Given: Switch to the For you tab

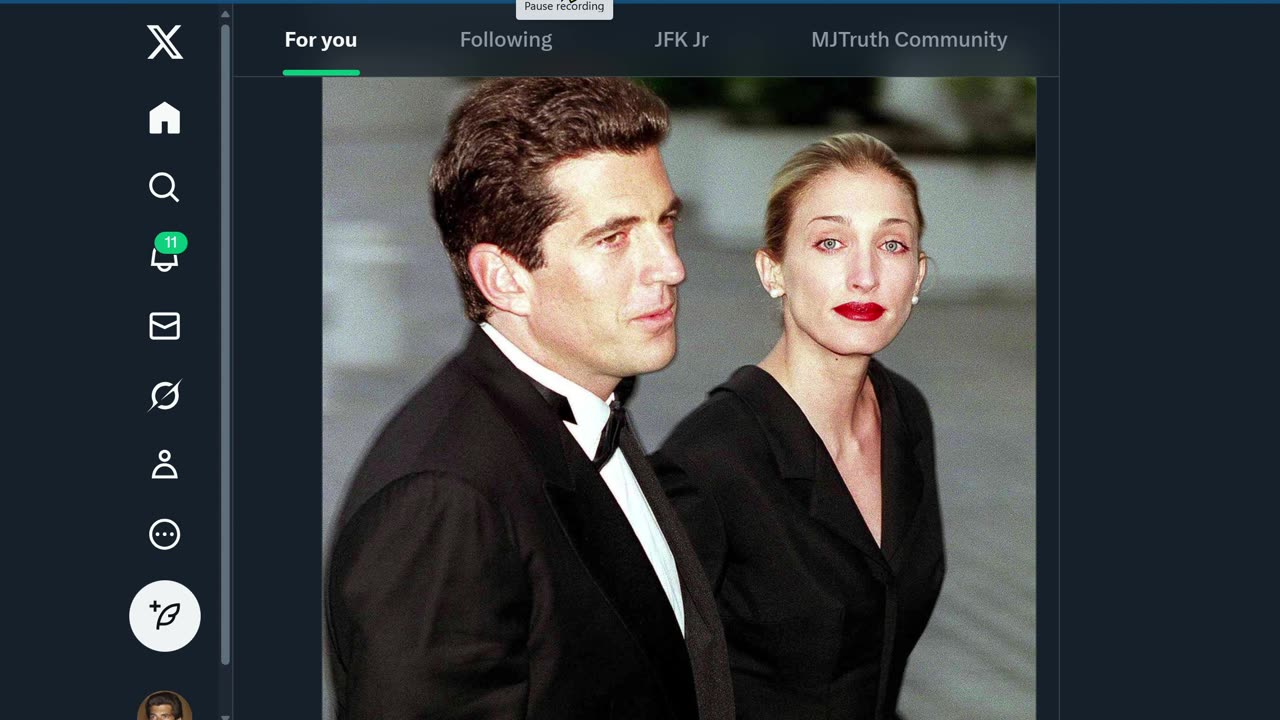Looking at the screenshot, I should coord(321,40).
